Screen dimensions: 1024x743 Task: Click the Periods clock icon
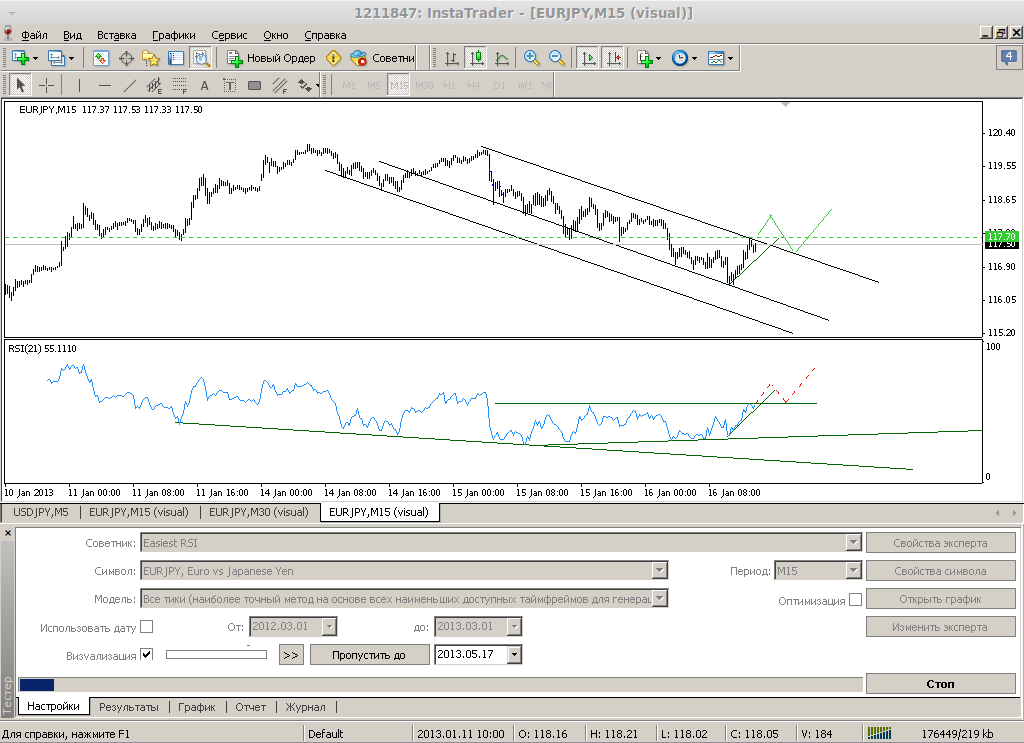point(680,58)
